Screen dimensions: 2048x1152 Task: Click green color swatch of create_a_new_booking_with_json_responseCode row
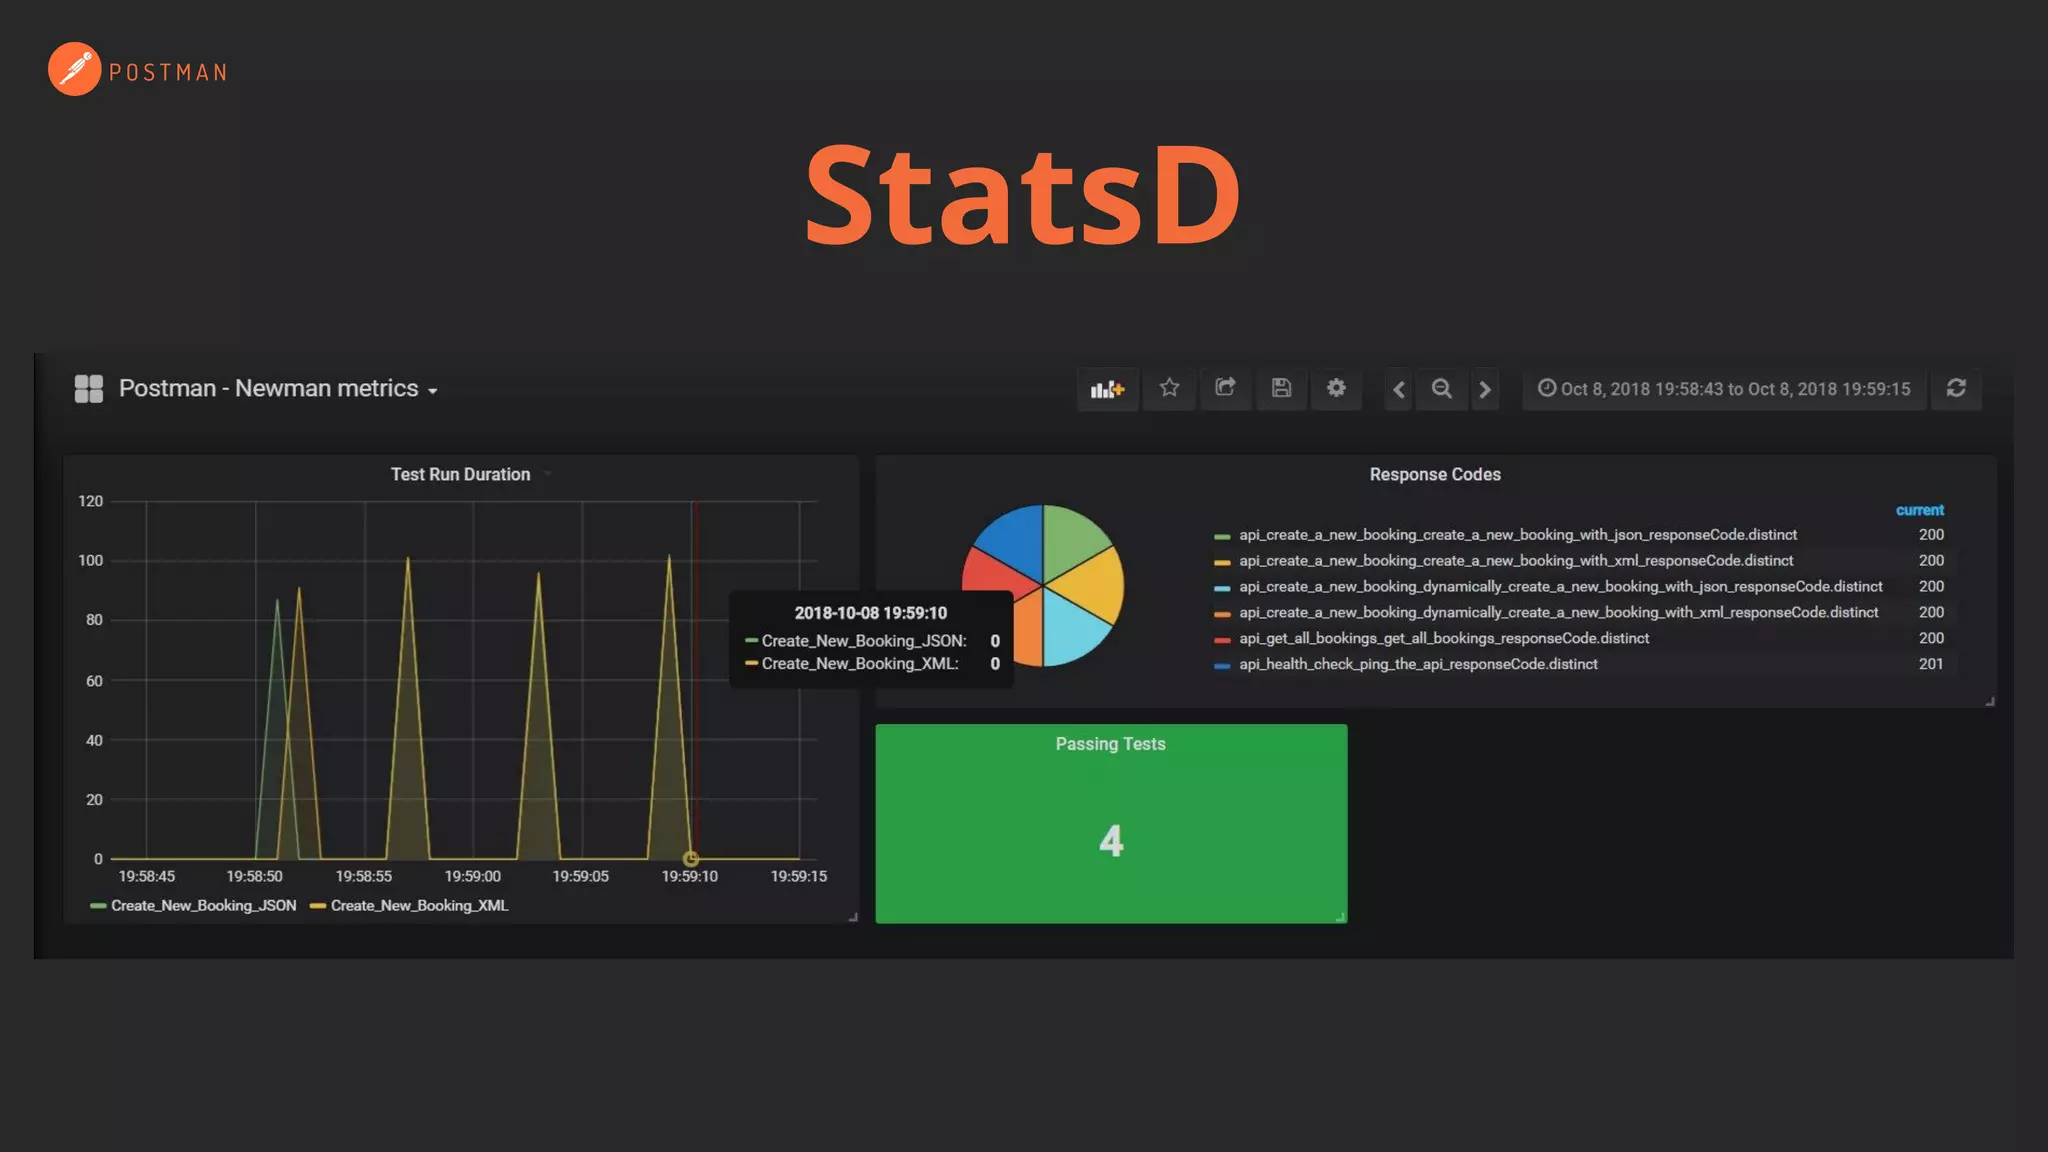coord(1222,536)
